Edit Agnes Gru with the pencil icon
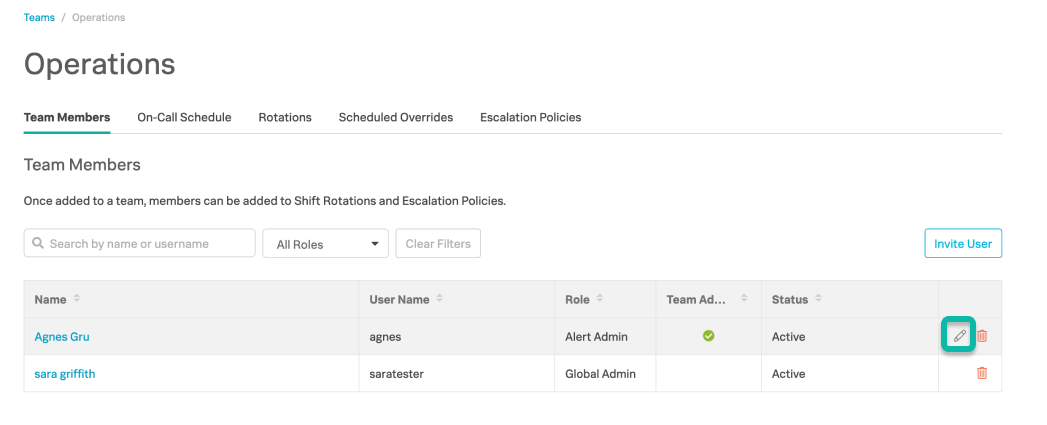Image resolution: width=1047 pixels, height=425 pixels. coord(960,336)
